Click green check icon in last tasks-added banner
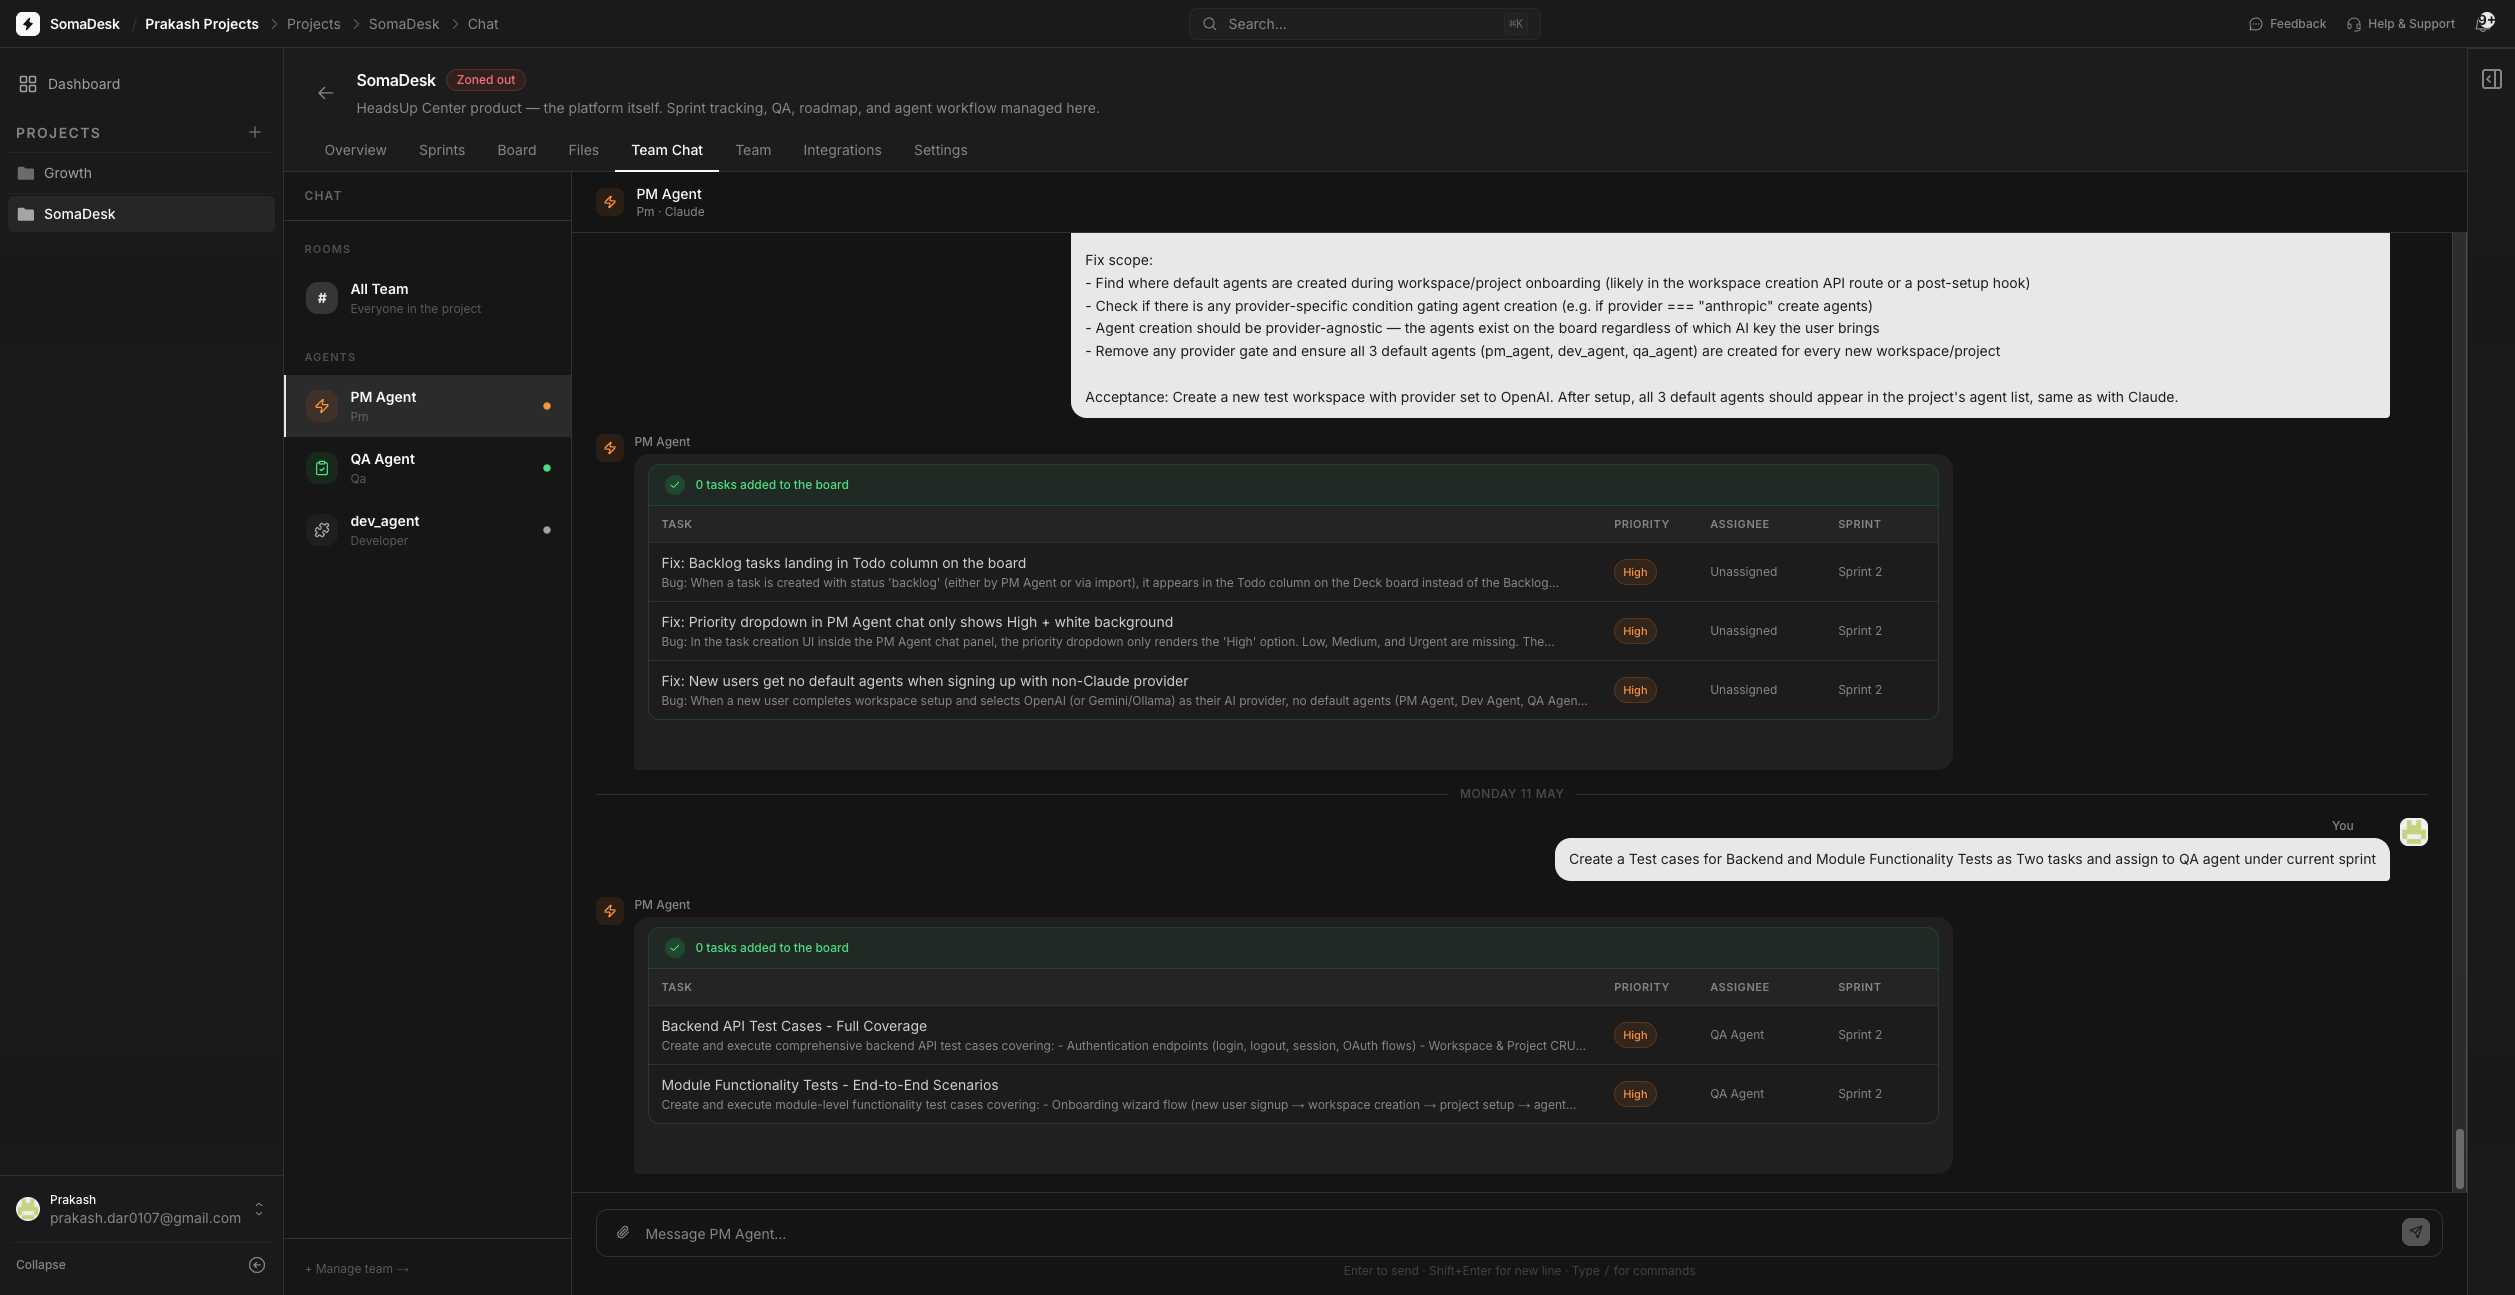Viewport: 2515px width, 1295px height. click(675, 948)
